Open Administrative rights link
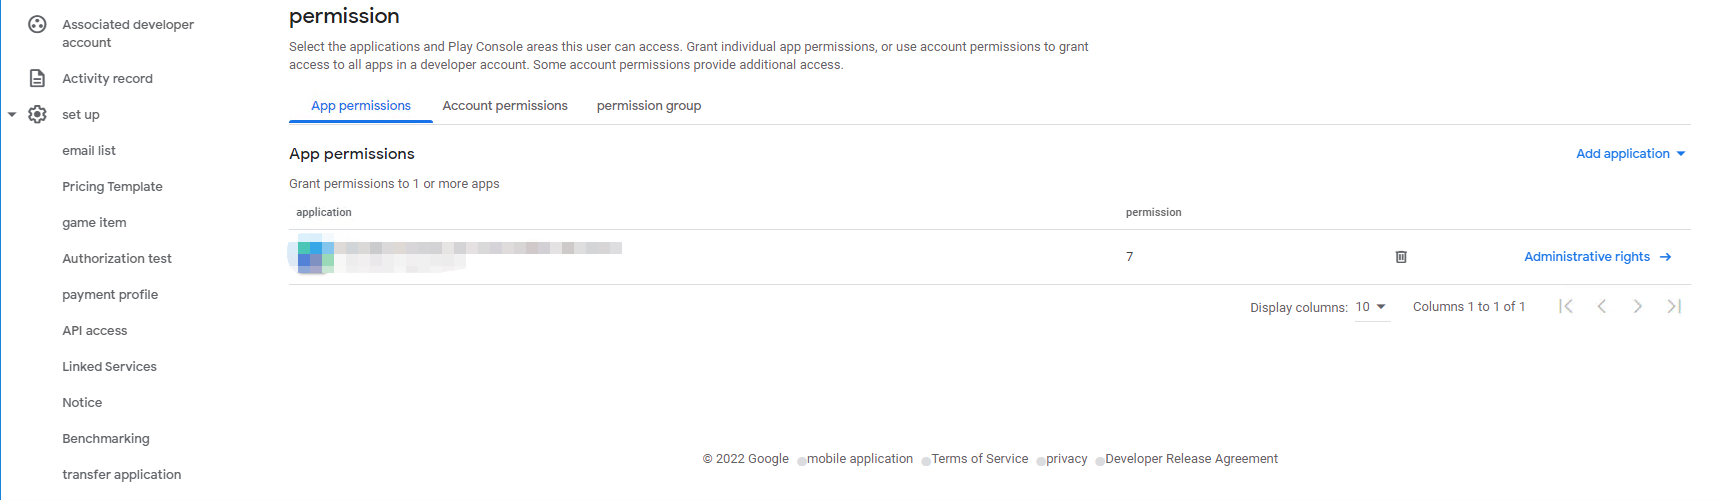Viewport: 1719px width, 500px height. [x=1597, y=257]
